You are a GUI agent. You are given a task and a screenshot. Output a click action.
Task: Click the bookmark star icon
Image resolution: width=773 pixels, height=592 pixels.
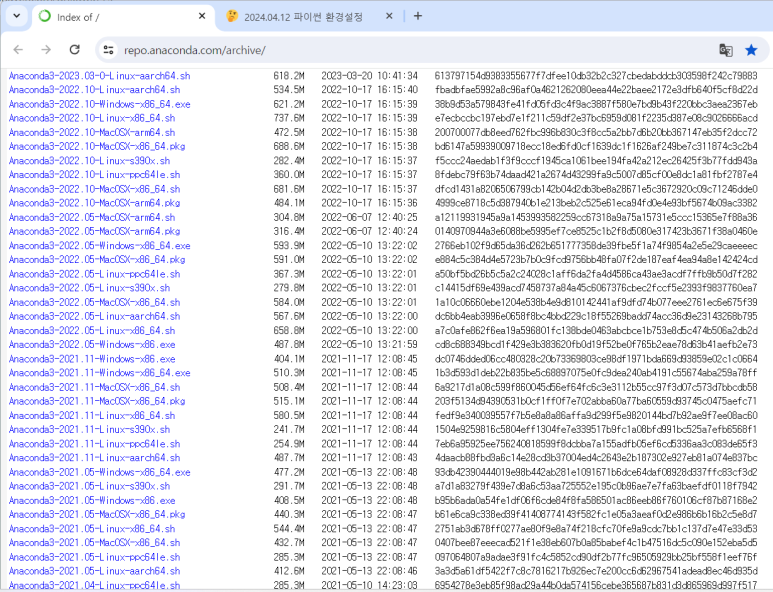point(751,50)
